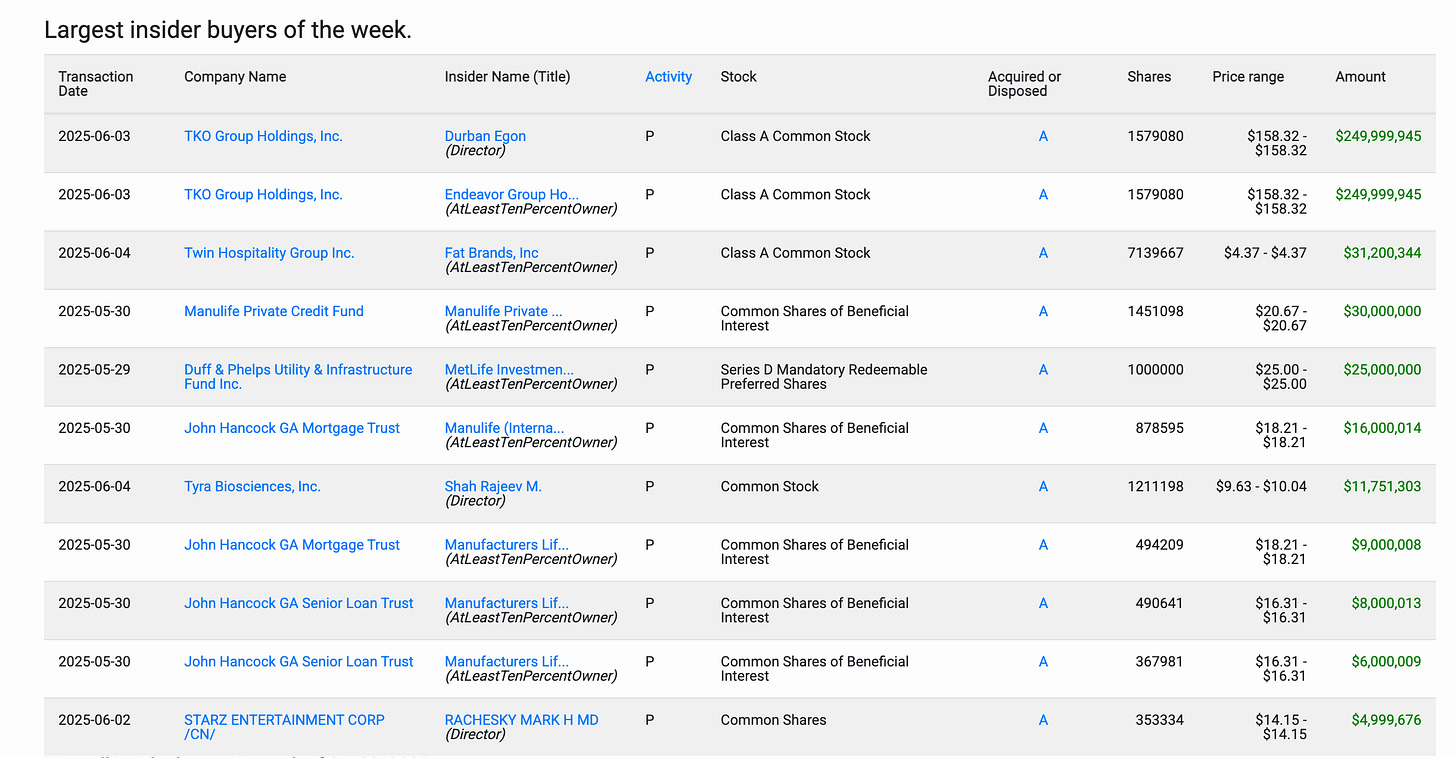This screenshot has height=758, width=1456.
Task: Select the $249,999,945 amount in Durban Egon row
Action: click(1378, 136)
